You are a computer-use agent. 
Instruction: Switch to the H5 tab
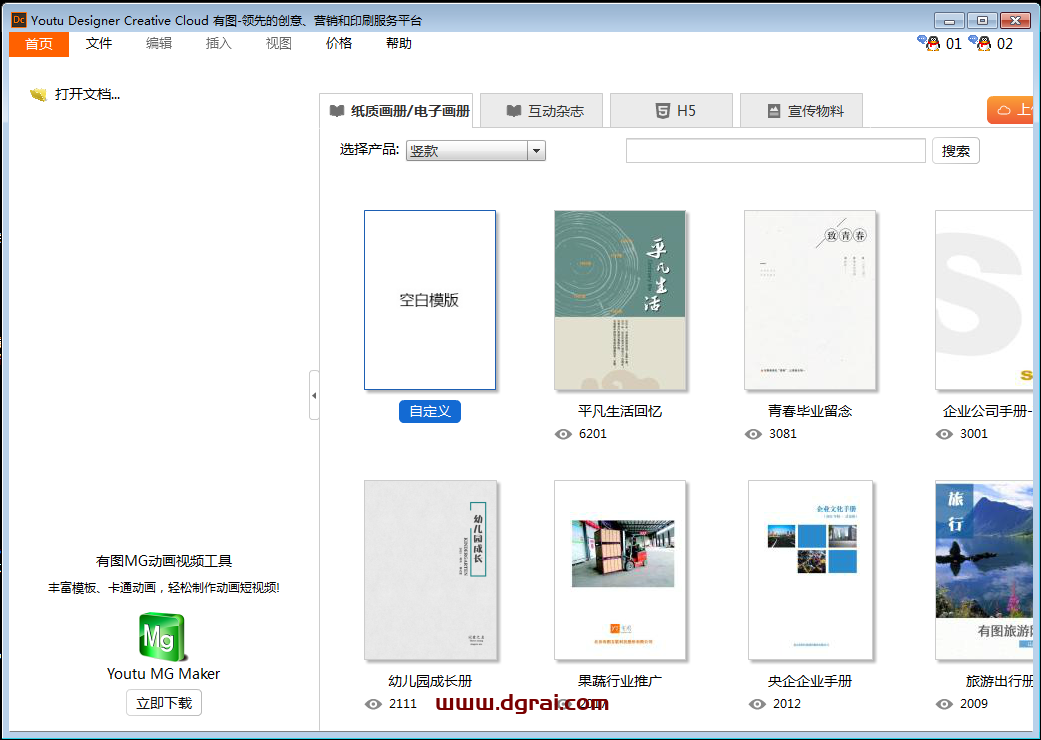pyautogui.click(x=672, y=111)
